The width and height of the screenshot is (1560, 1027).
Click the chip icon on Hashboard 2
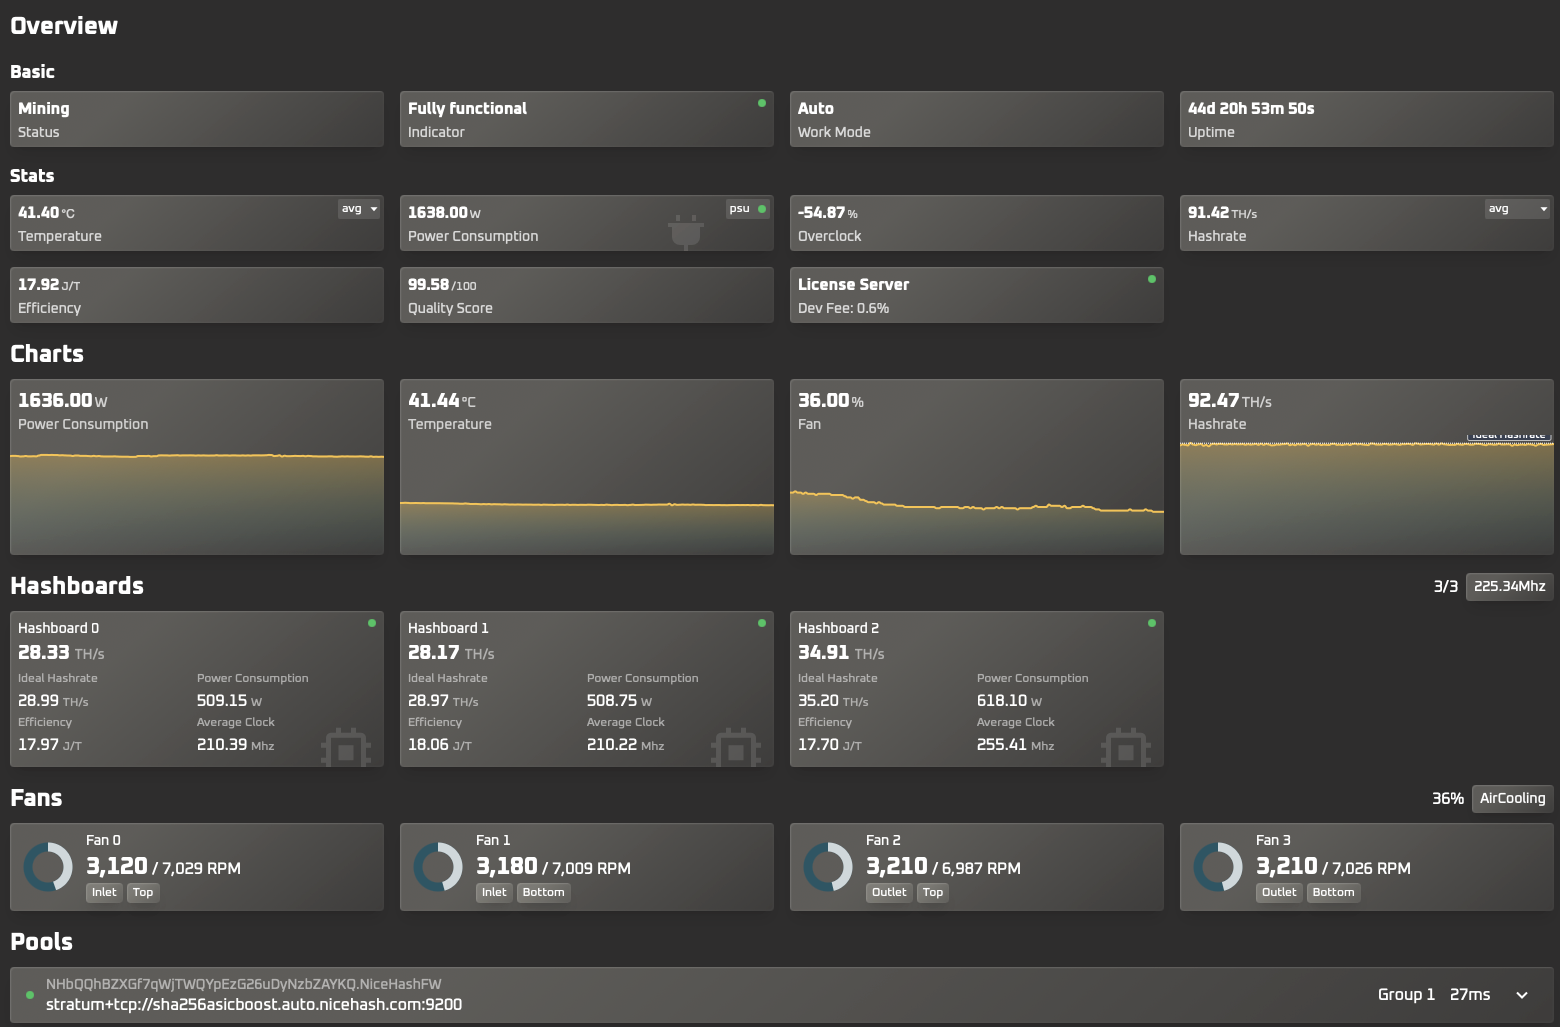coord(1126,748)
